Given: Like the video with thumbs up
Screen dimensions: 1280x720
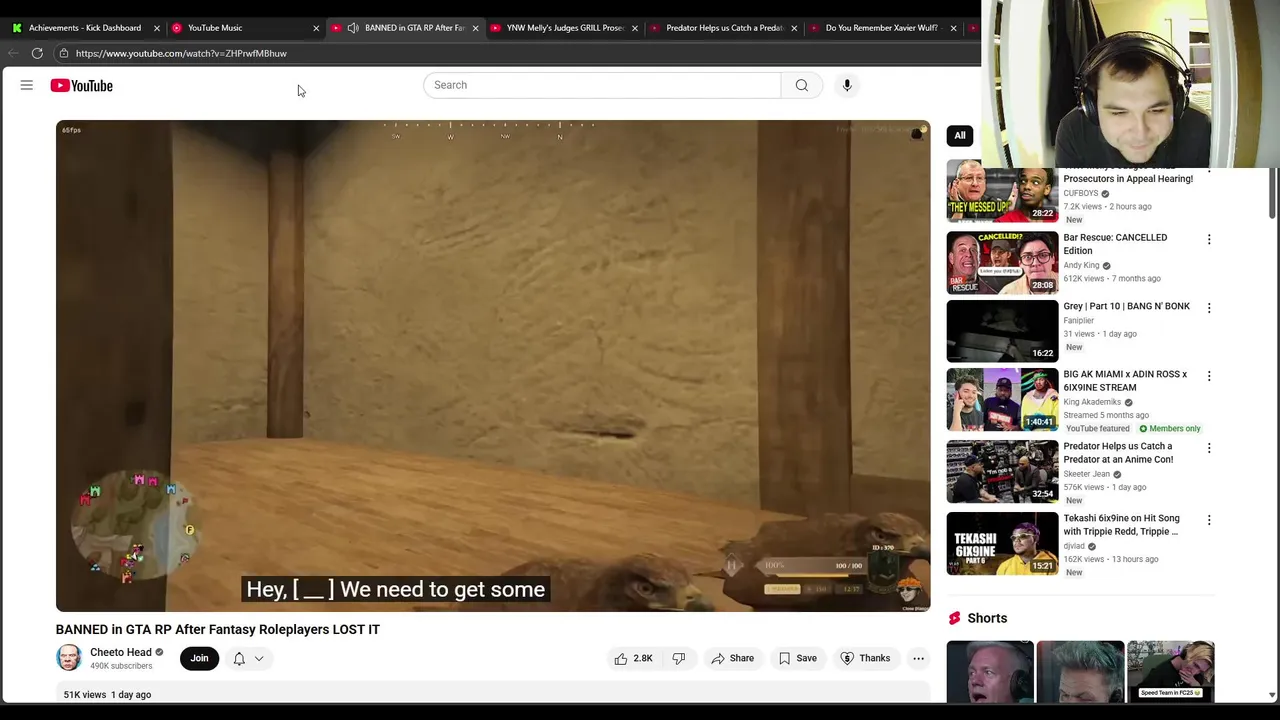Looking at the screenshot, I should pyautogui.click(x=633, y=658).
